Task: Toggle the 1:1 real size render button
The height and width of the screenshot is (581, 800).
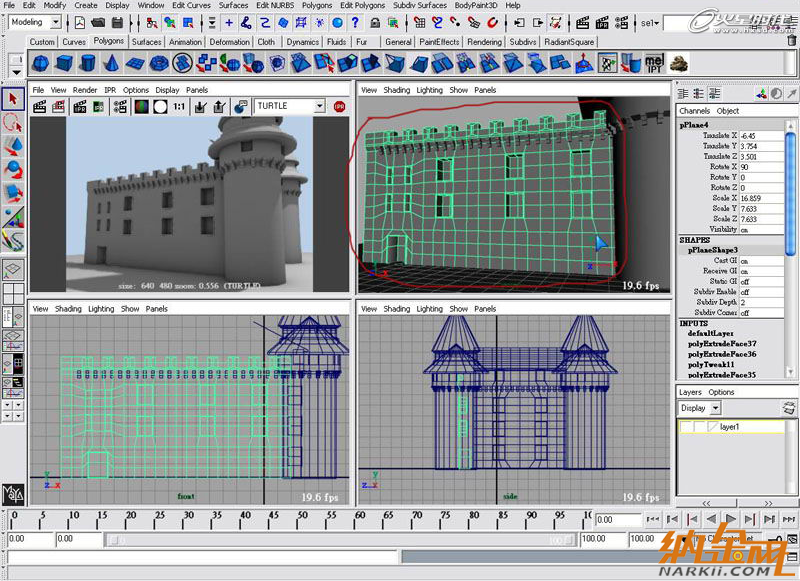Action: [x=179, y=106]
